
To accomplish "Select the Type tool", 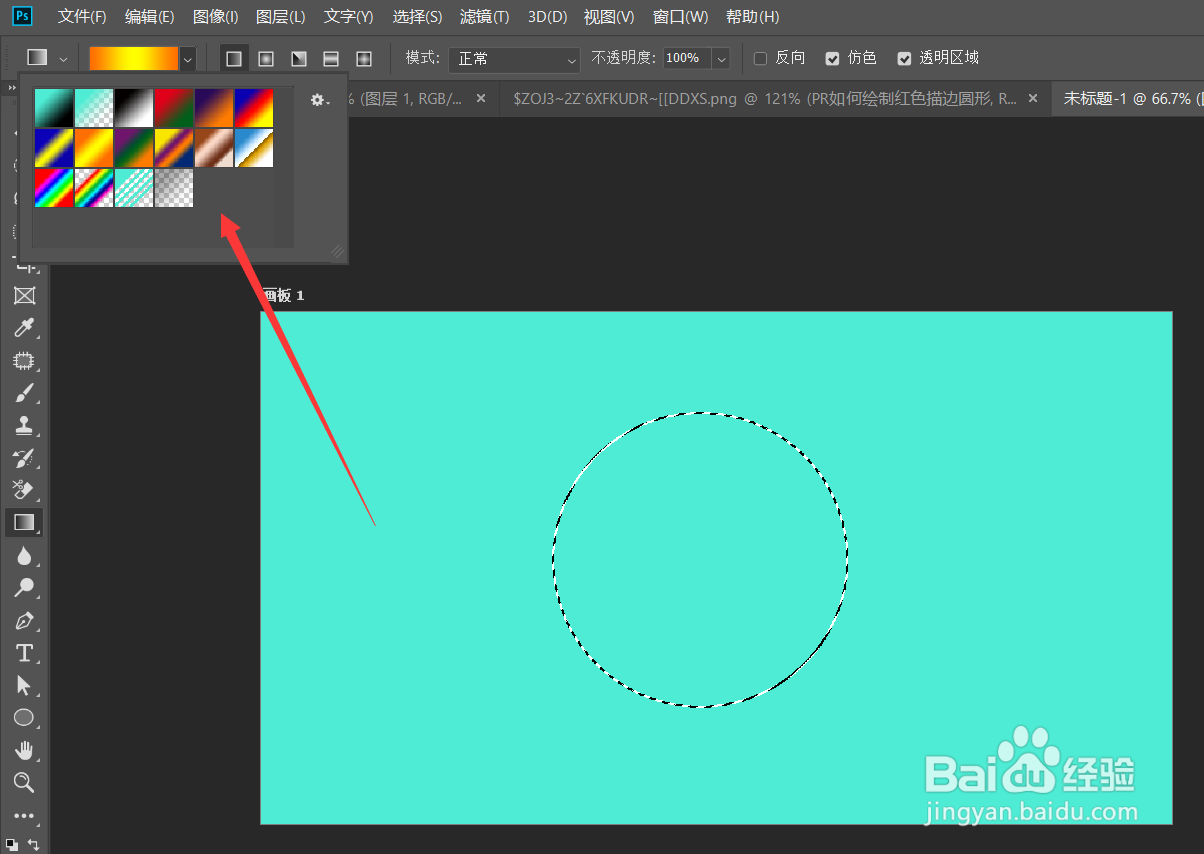I will pyautogui.click(x=24, y=653).
